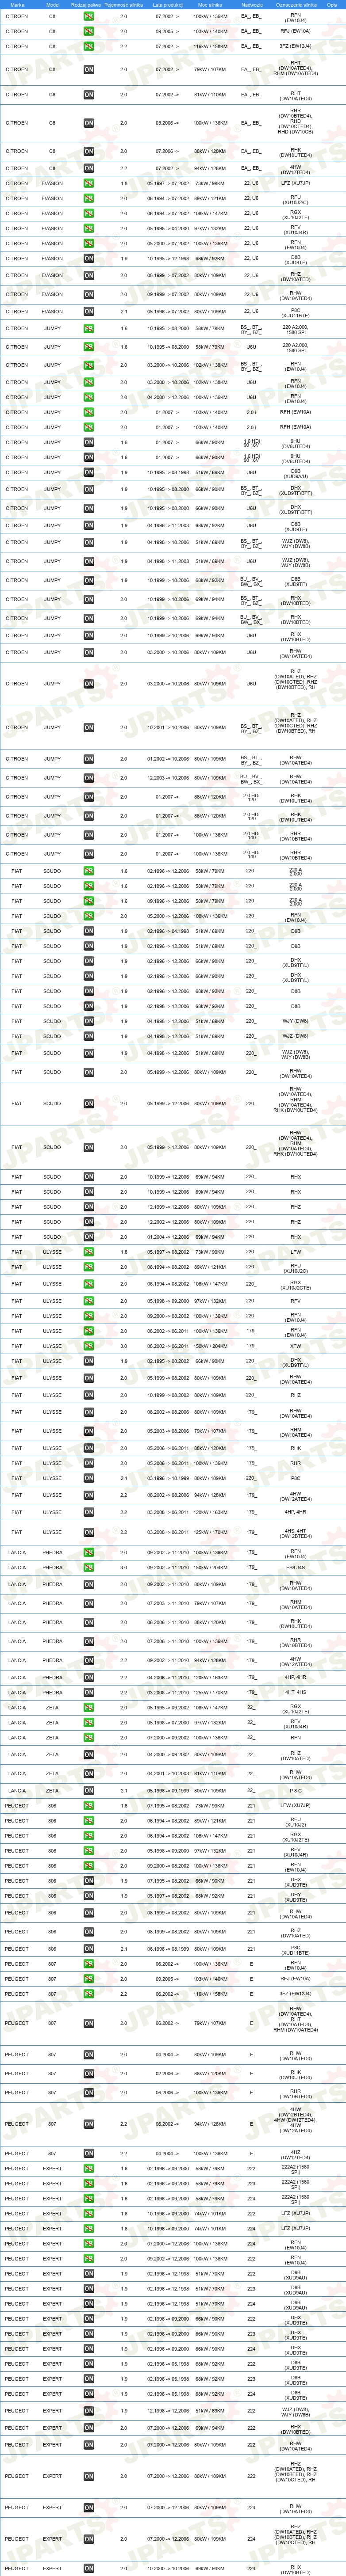The image size is (346, 2576).
Task: Click the Pojemność silnika column header
Action: 124,4
